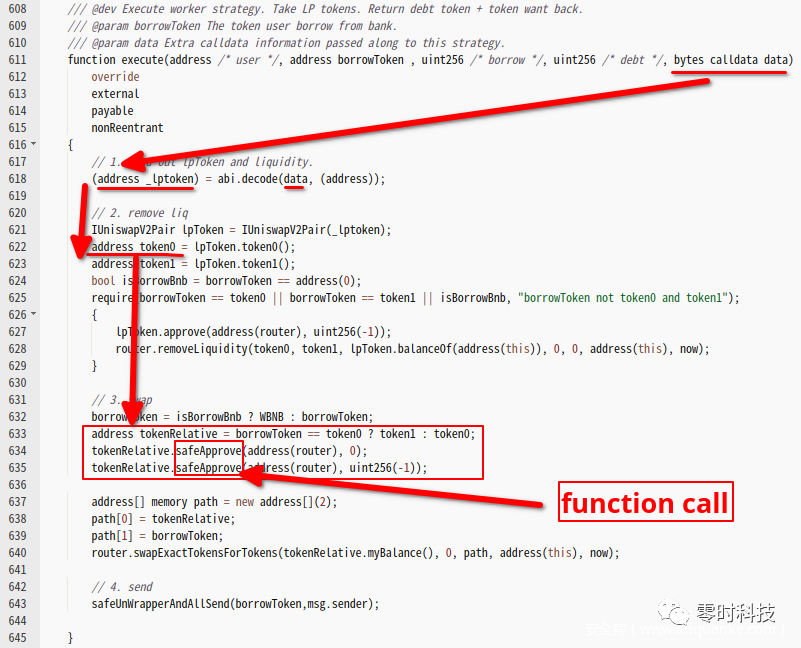Screen dimensions: 801x648
Task: Click the string "borrowToken not token0 and token1"
Action: (623, 298)
